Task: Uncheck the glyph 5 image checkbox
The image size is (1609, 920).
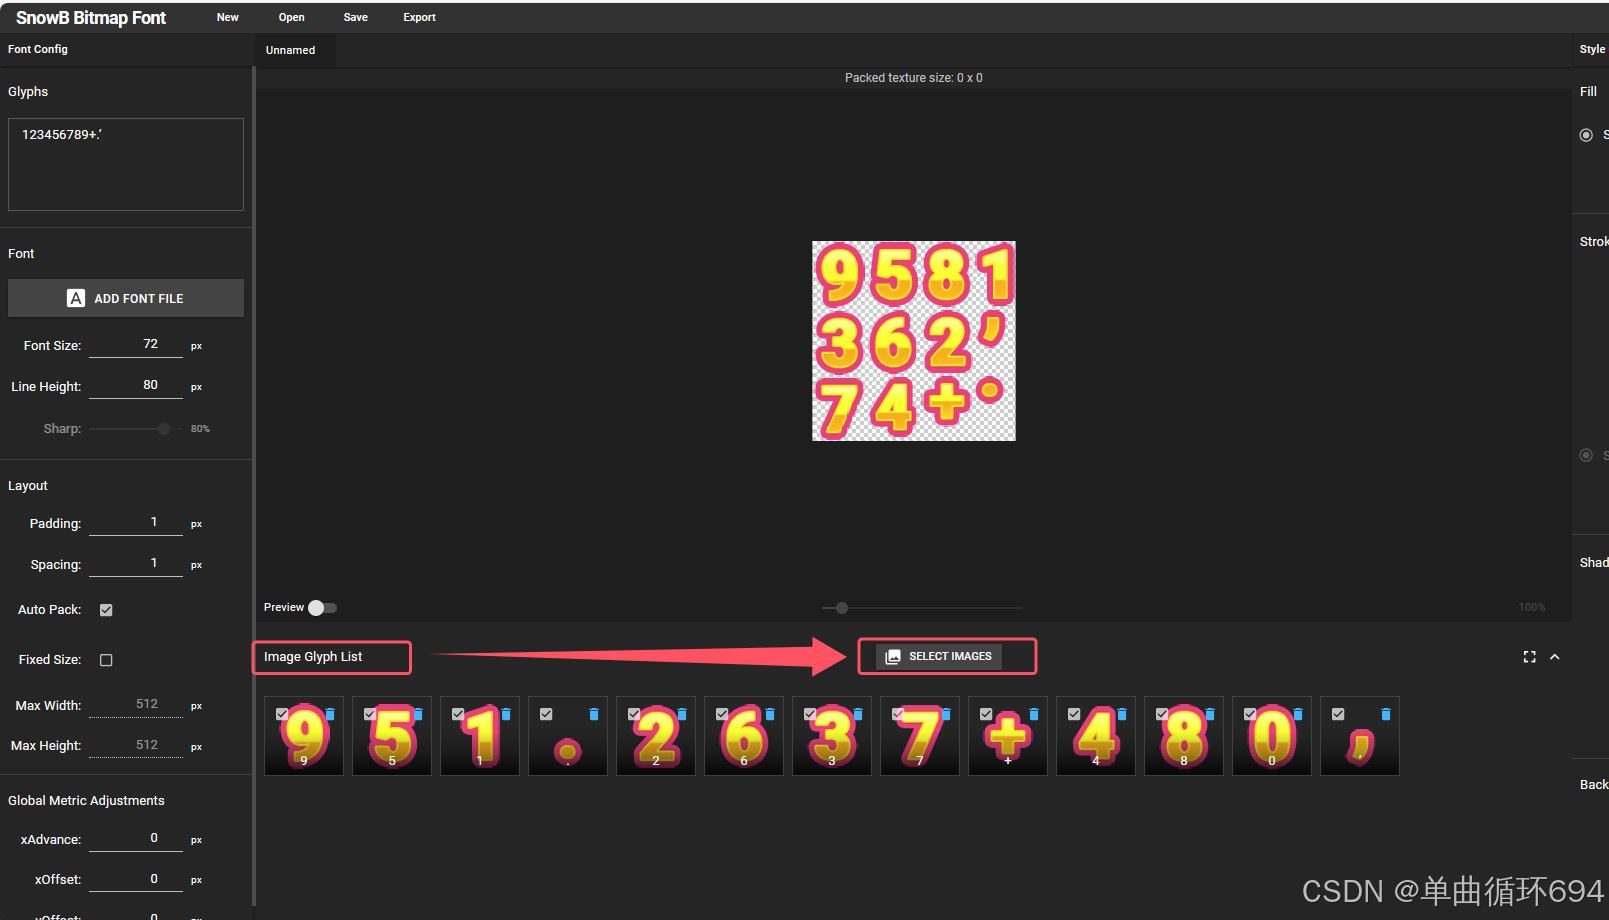Action: tap(370, 714)
